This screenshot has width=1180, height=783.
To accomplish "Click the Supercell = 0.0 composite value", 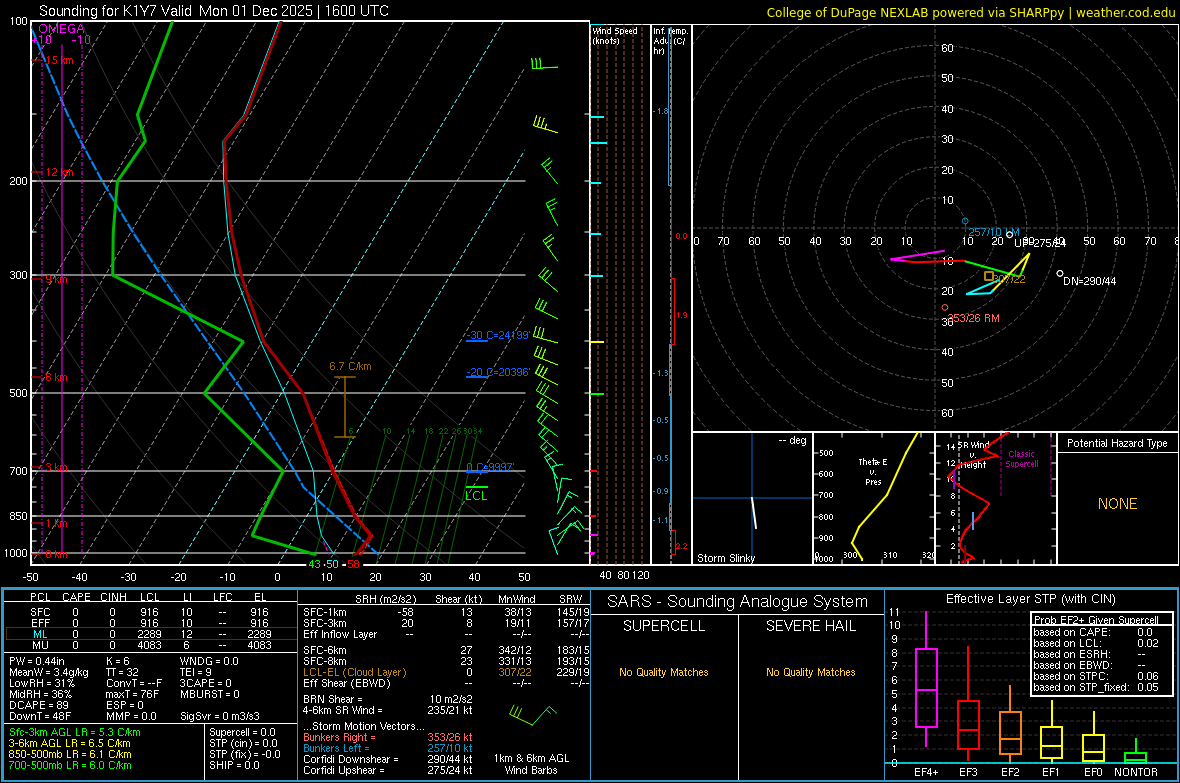I will pos(242,732).
